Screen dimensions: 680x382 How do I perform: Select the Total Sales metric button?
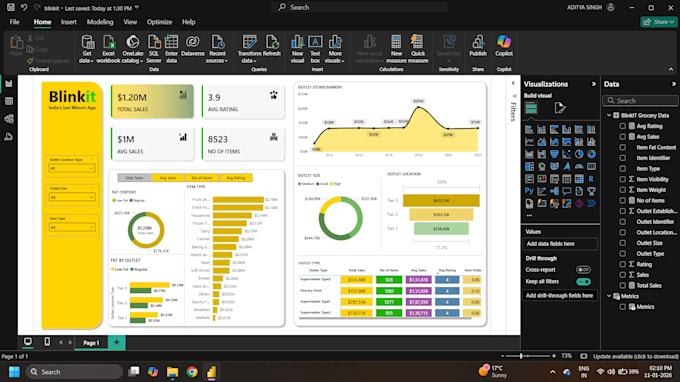(x=134, y=178)
